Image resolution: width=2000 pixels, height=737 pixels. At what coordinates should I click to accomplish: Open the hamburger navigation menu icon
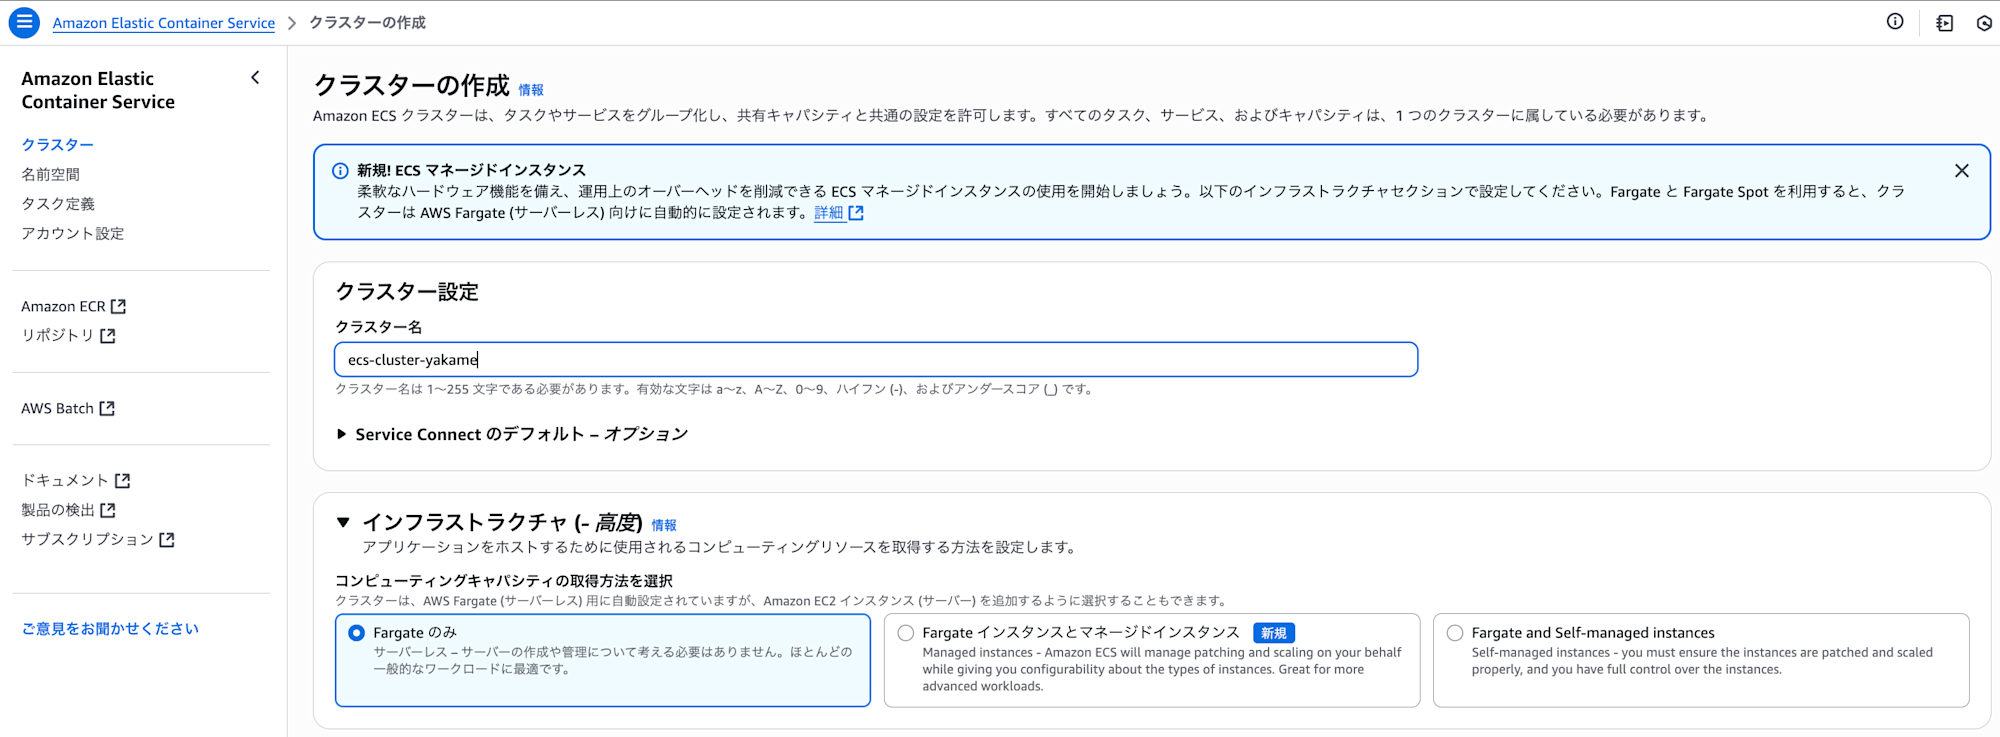click(x=24, y=22)
